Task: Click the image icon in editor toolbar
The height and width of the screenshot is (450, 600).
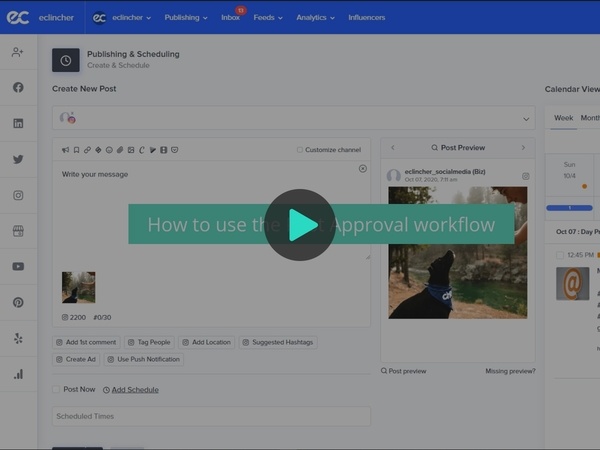Action: pos(131,150)
